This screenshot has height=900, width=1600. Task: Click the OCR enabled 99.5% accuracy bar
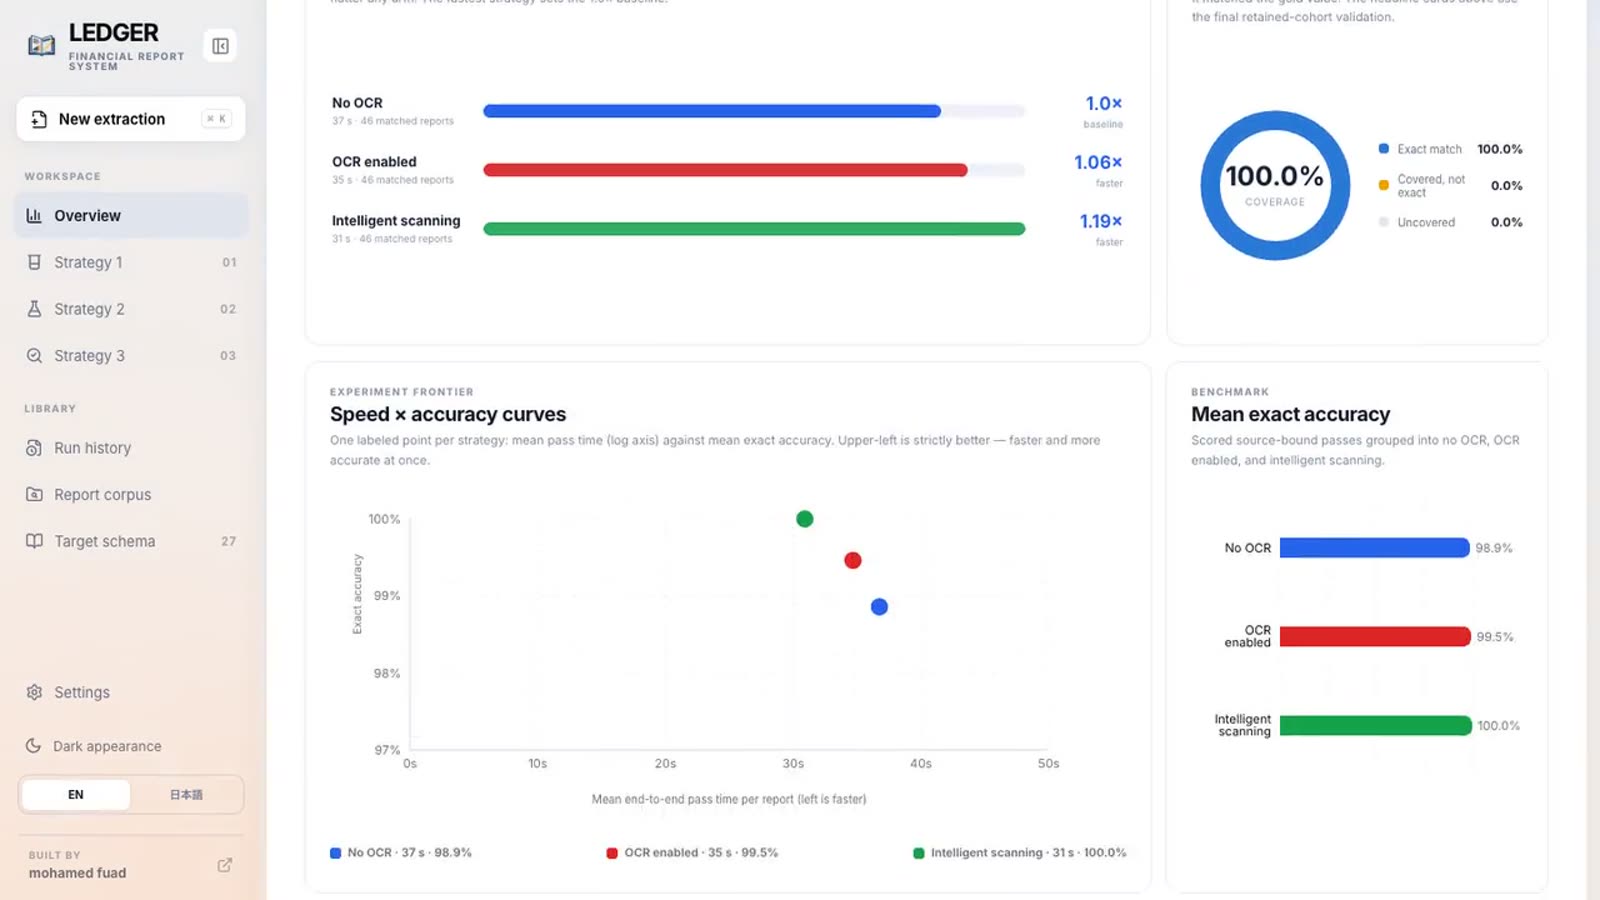pos(1376,637)
